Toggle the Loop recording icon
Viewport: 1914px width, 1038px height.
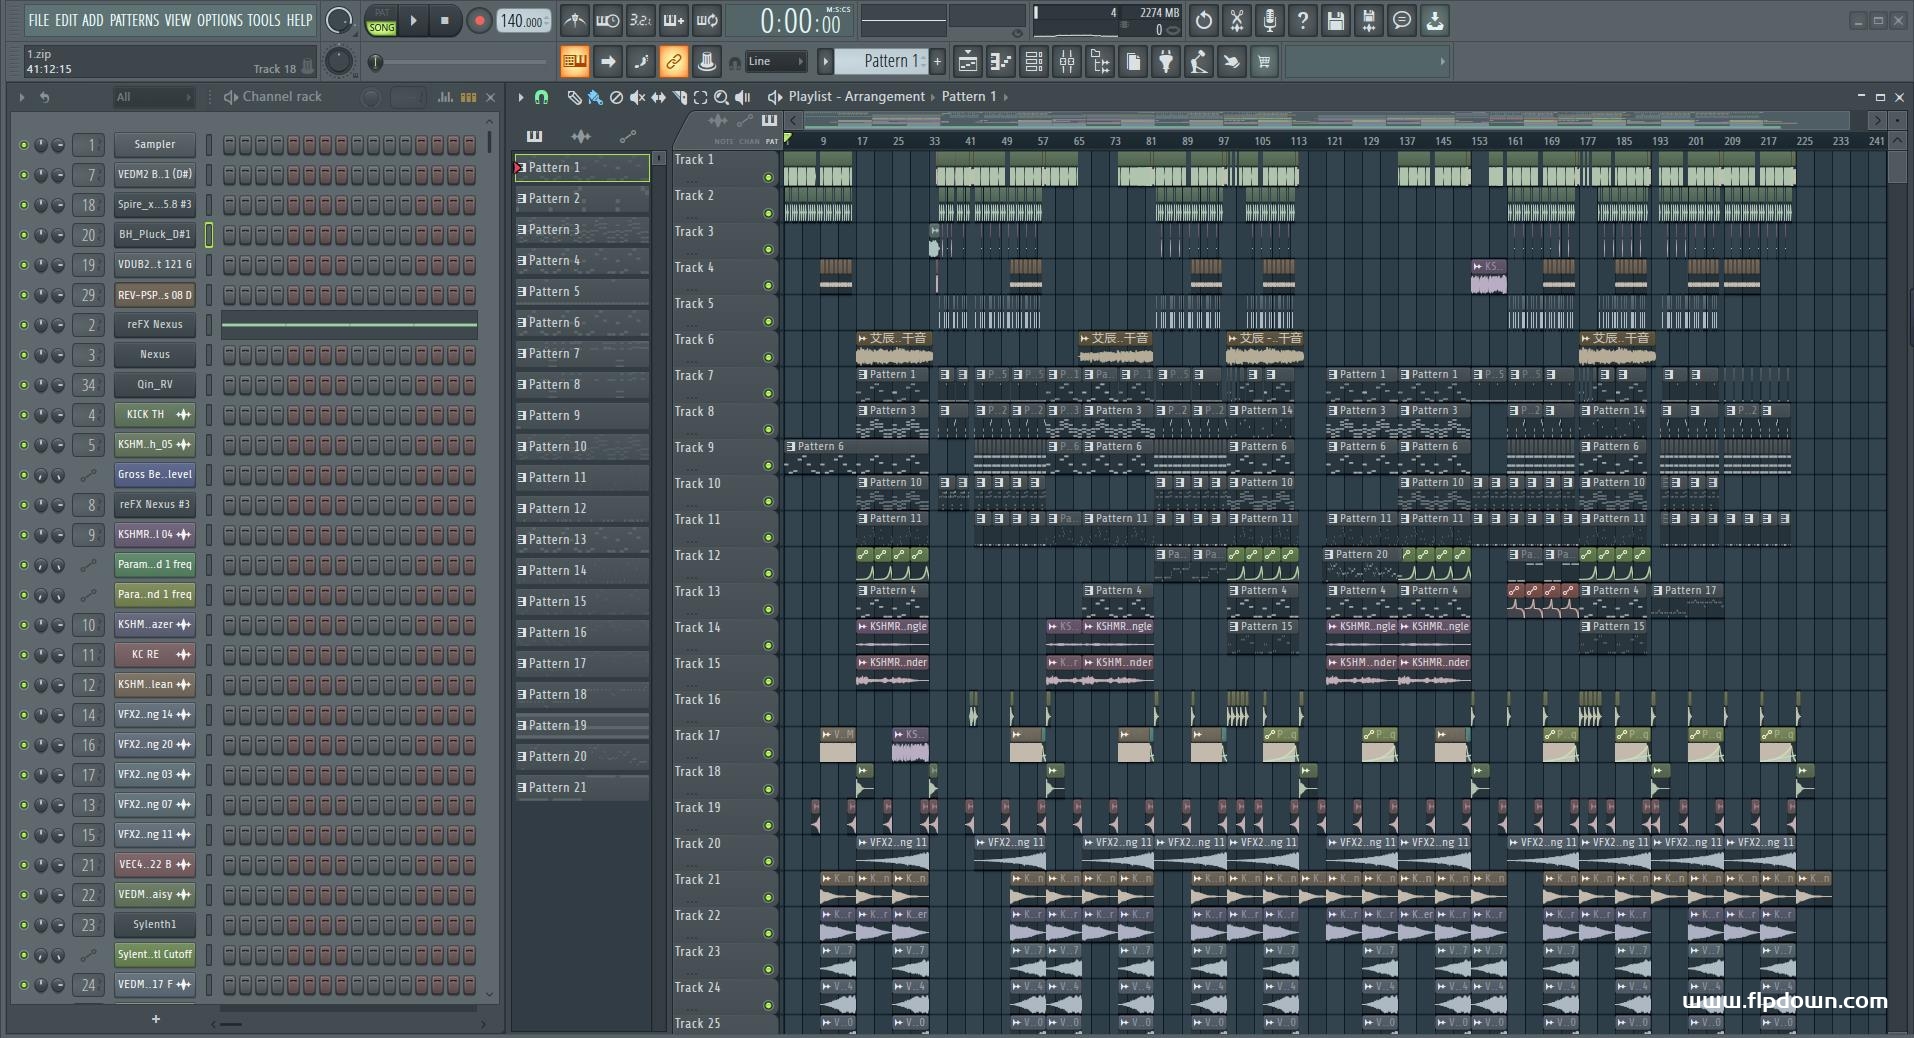coord(706,20)
